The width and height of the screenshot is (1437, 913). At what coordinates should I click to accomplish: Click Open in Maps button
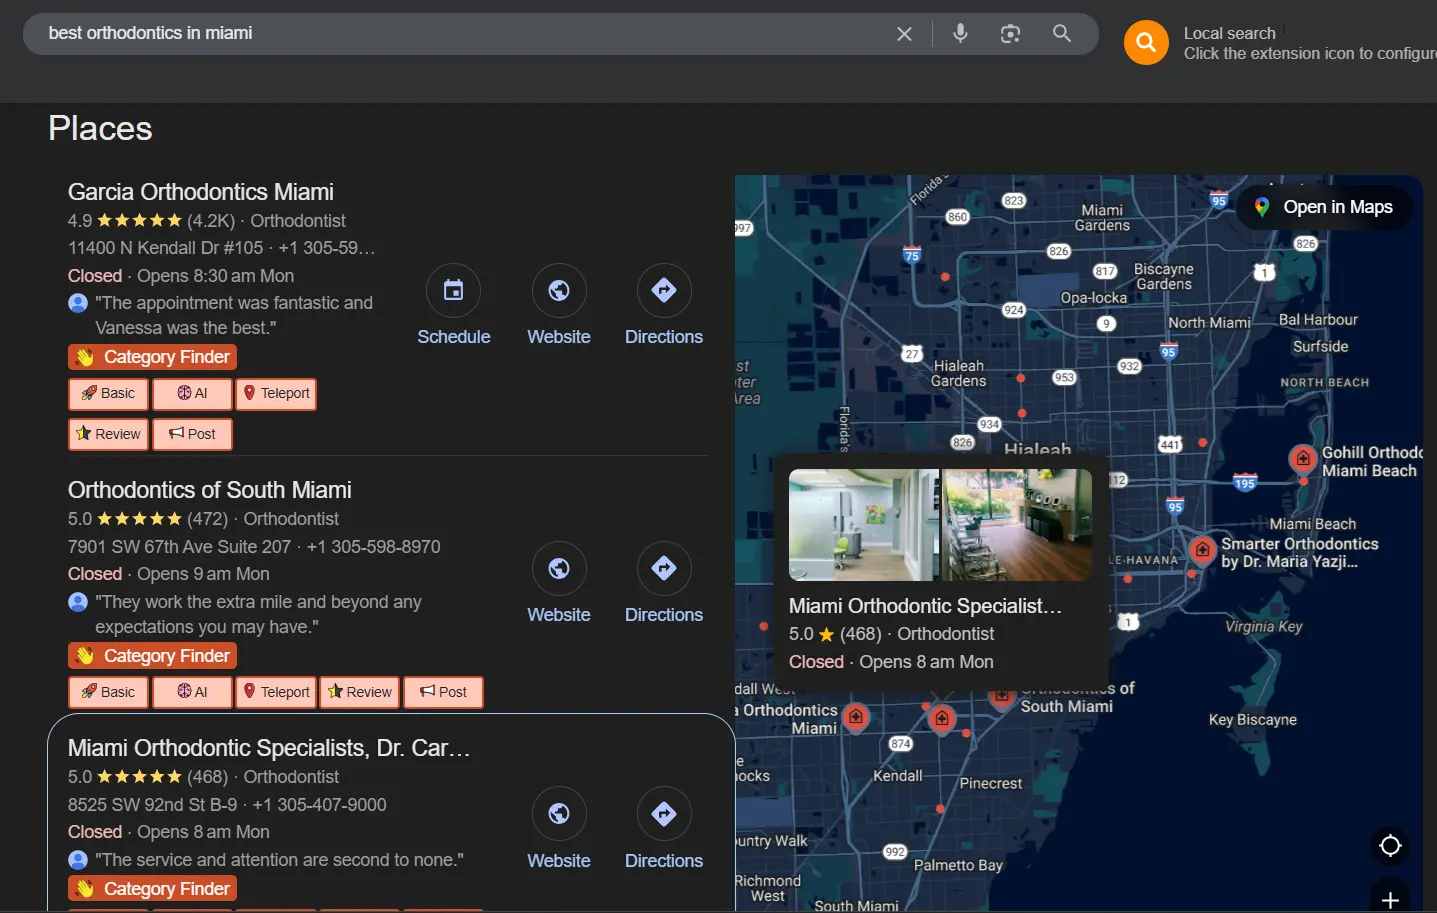click(1325, 207)
